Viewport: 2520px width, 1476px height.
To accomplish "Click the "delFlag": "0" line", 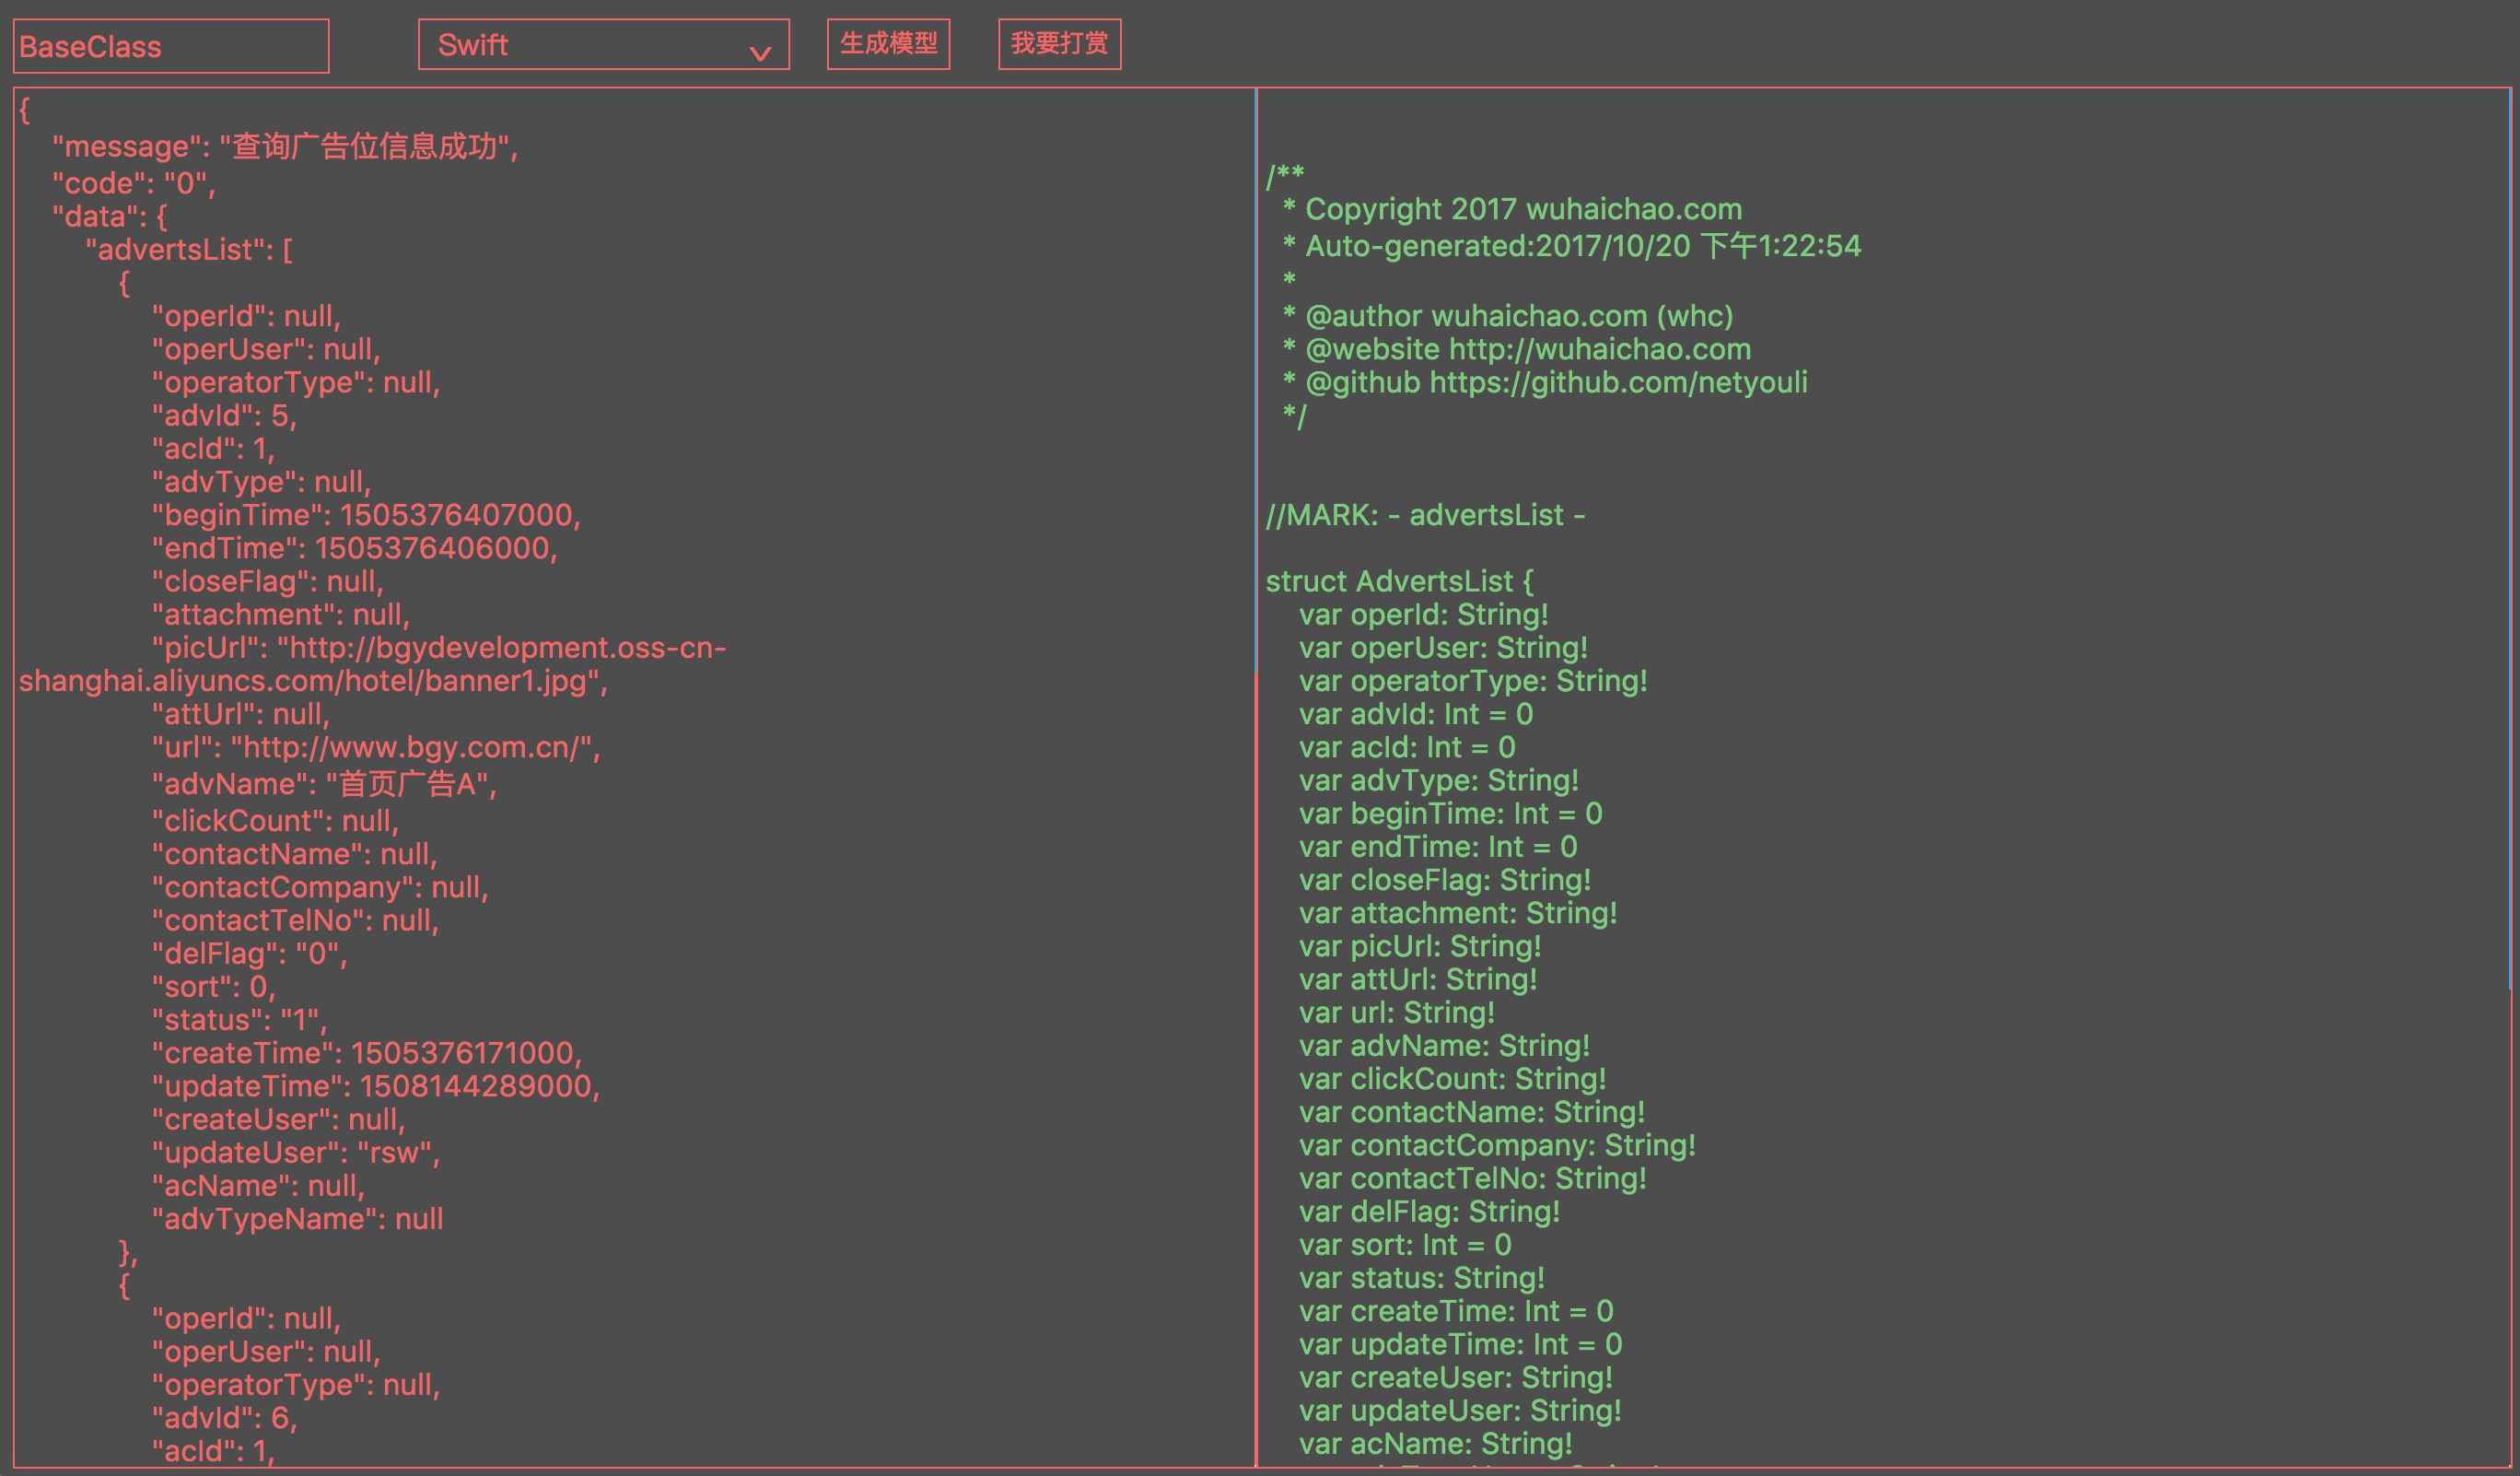I will [249, 953].
